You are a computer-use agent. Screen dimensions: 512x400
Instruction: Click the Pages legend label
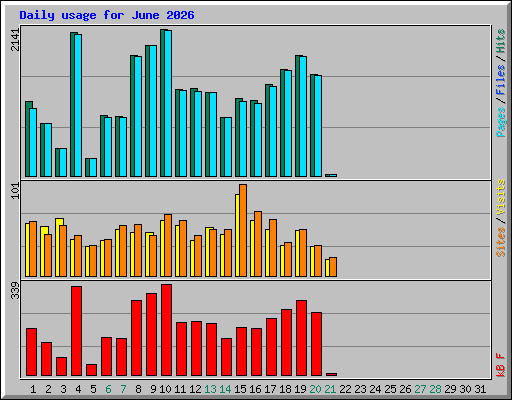tap(500, 122)
